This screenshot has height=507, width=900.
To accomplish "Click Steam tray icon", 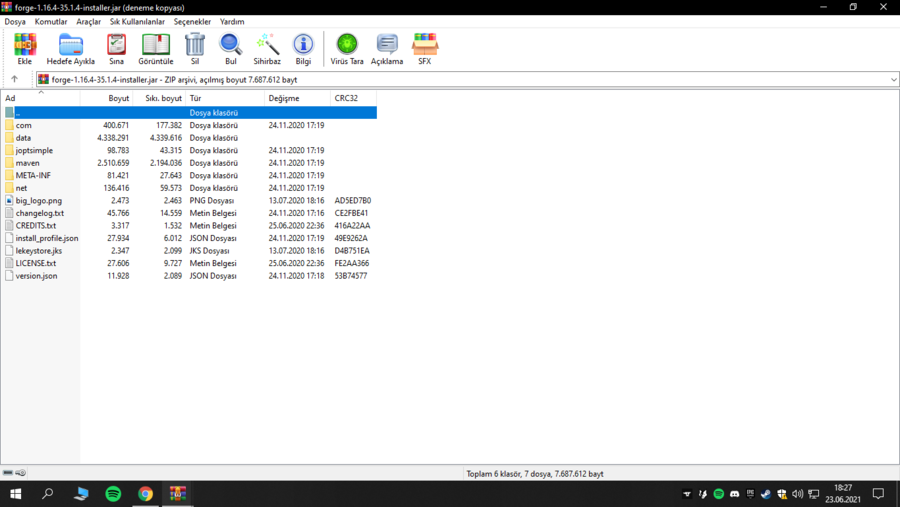I will pos(766,494).
